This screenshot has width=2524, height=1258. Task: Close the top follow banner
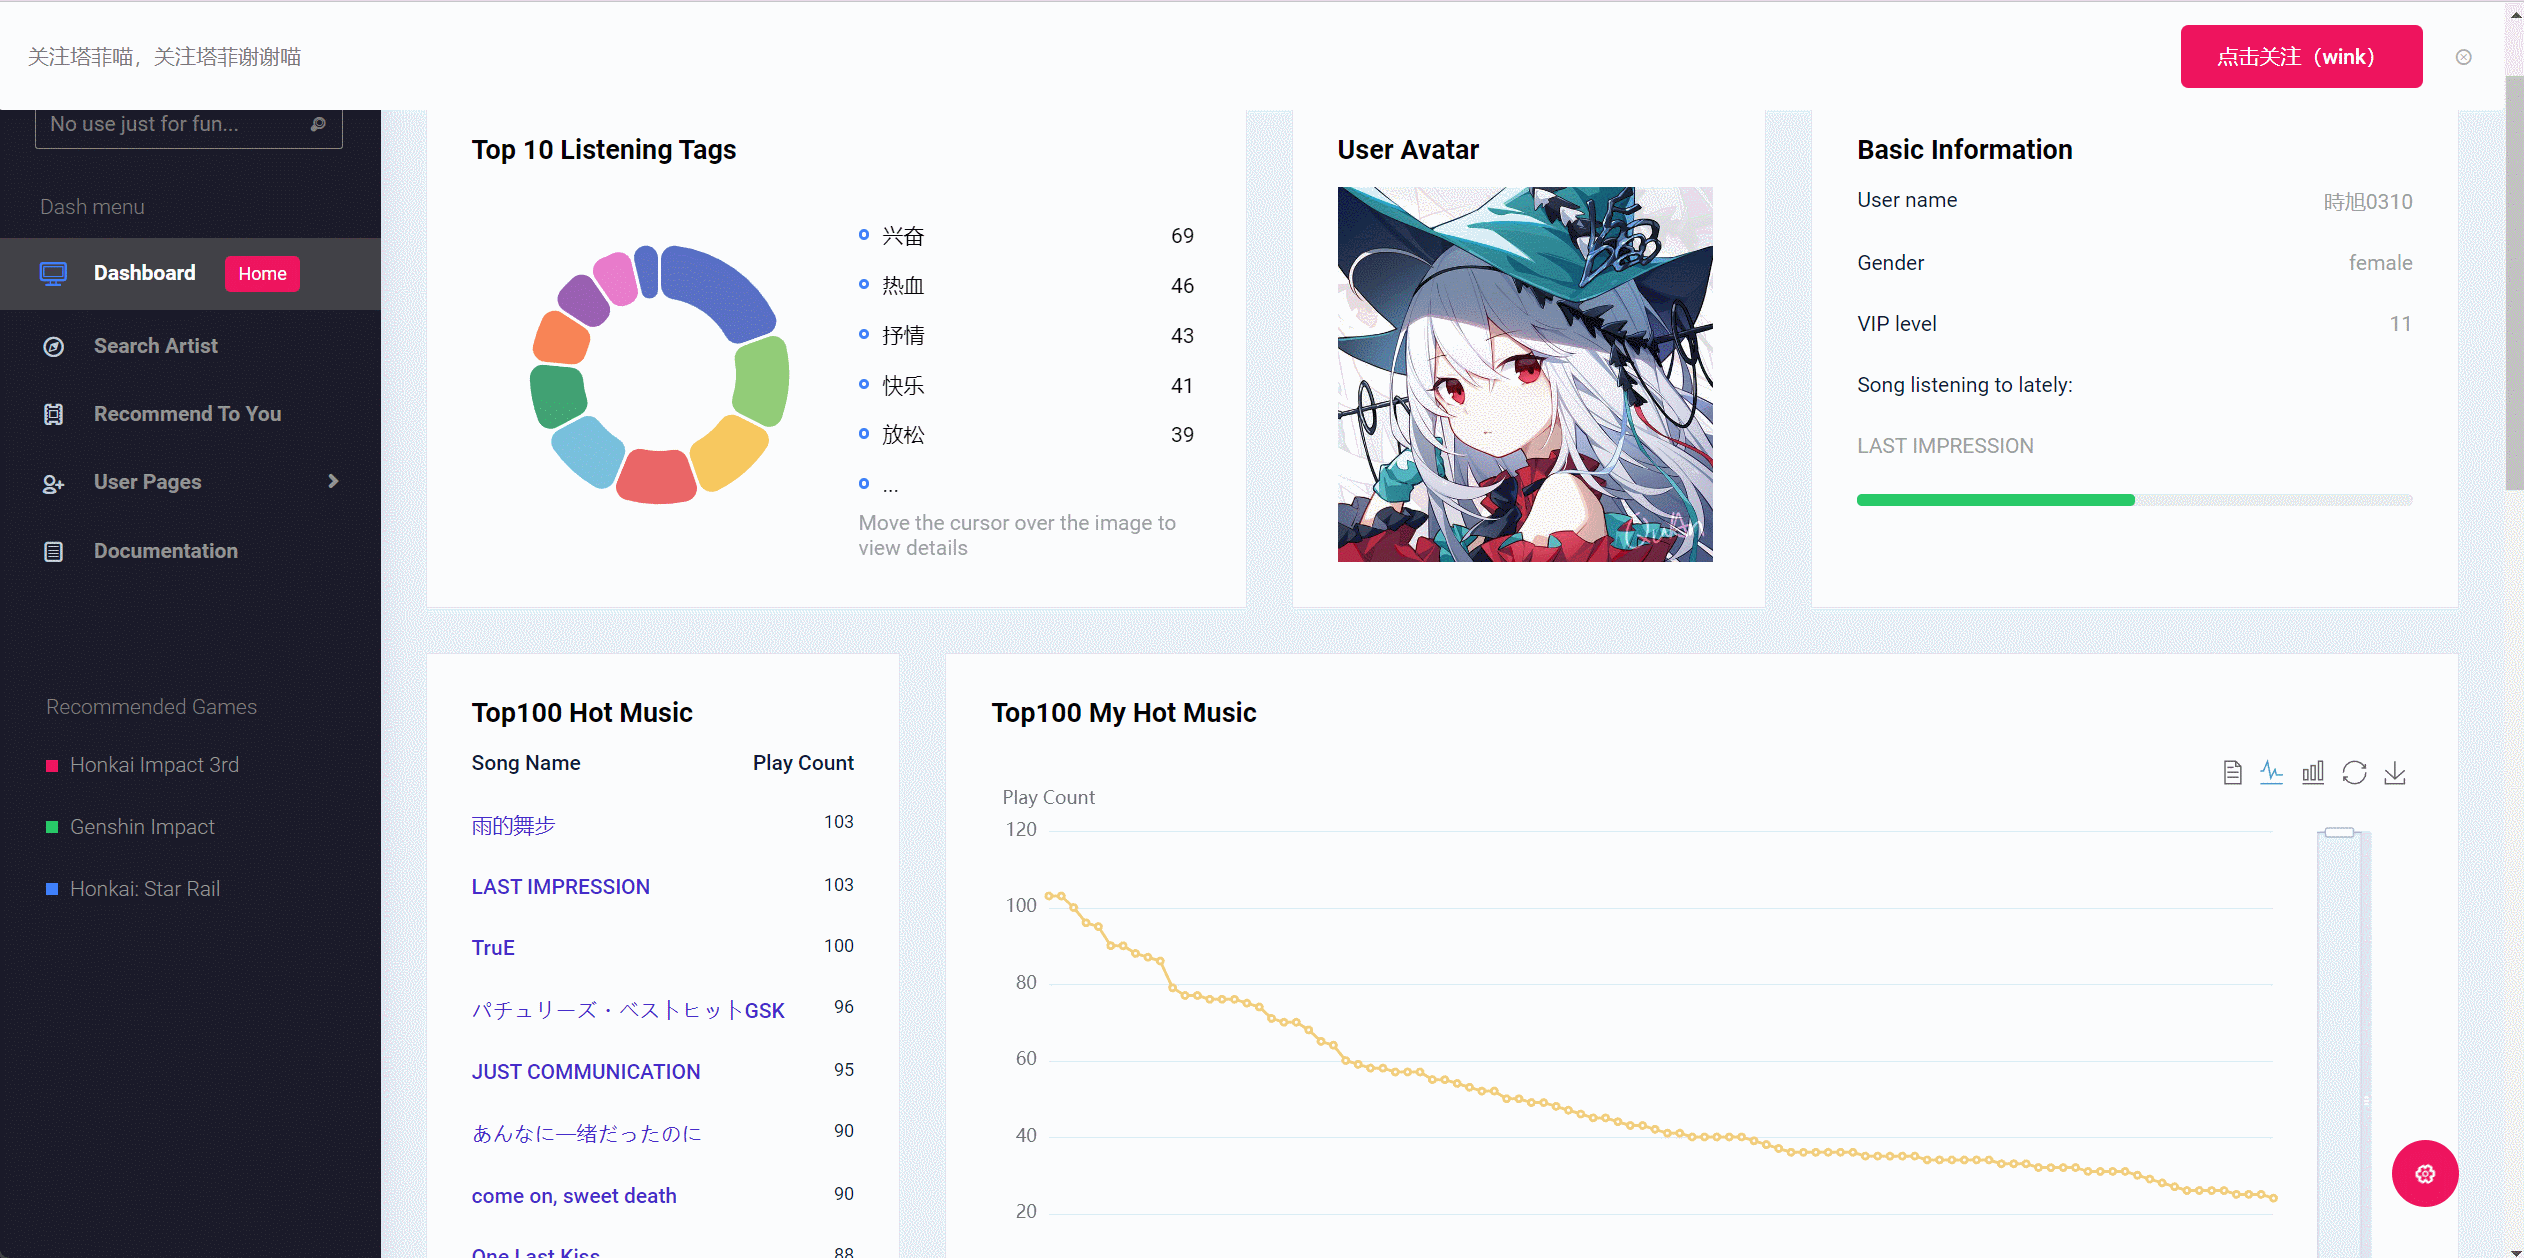pyautogui.click(x=2464, y=57)
